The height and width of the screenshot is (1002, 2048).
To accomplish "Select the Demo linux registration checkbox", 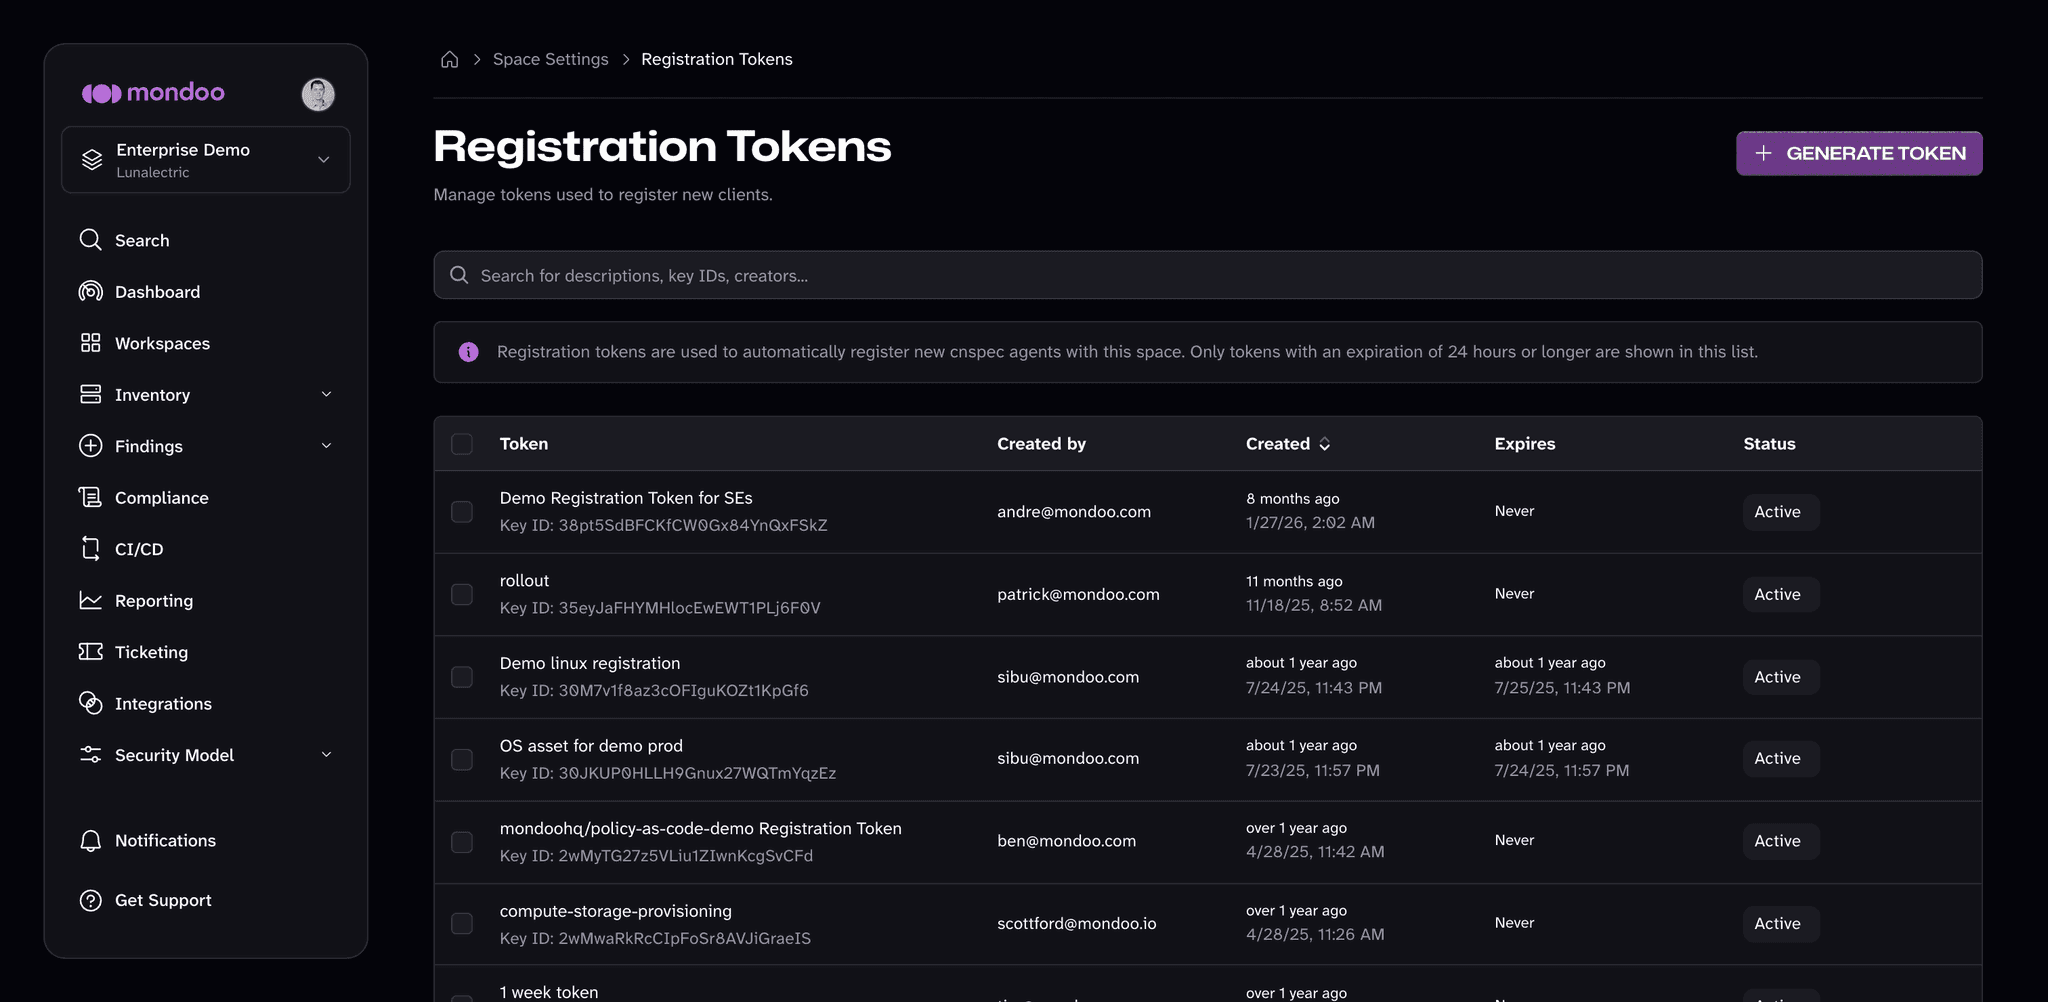I will tap(462, 677).
